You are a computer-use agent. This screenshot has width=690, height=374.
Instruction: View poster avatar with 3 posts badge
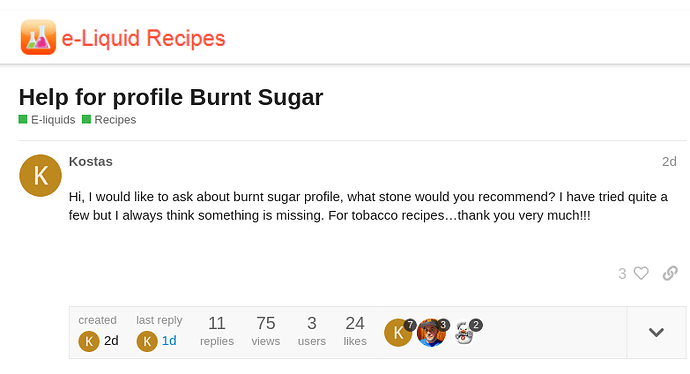click(x=431, y=333)
